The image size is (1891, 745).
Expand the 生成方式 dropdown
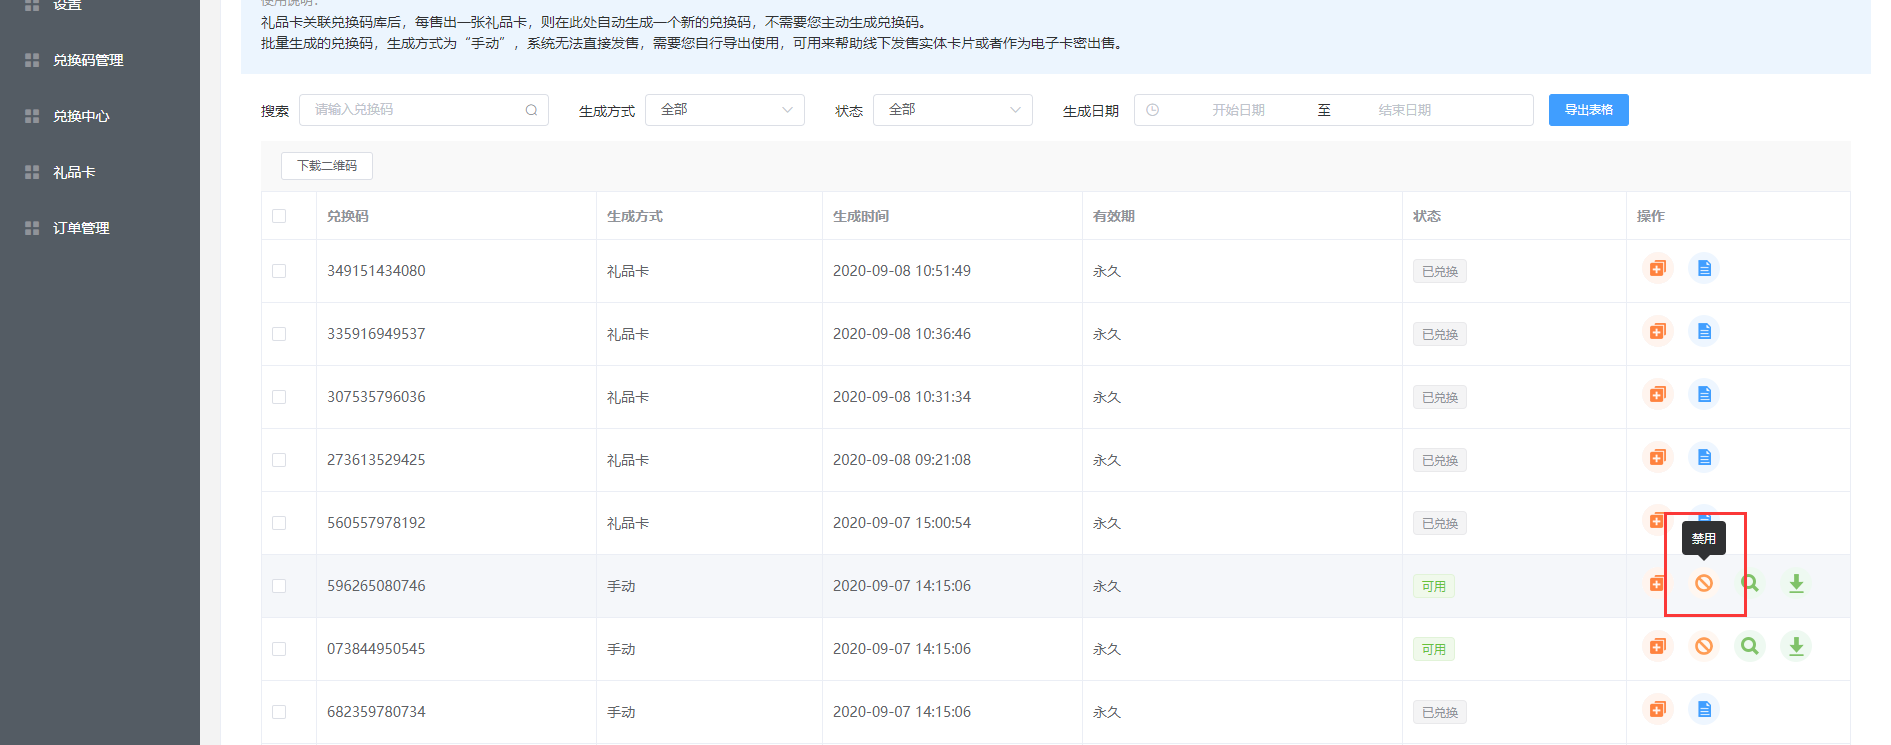[x=725, y=110]
